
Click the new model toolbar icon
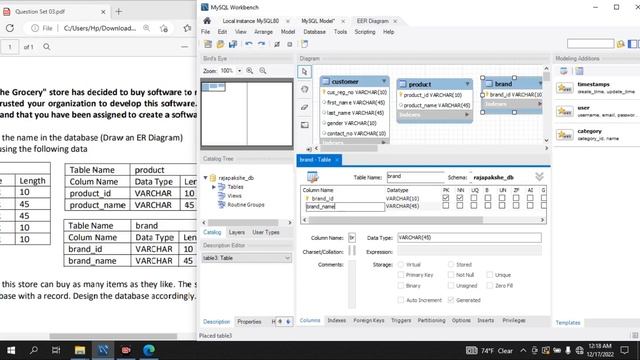pyautogui.click(x=208, y=44)
